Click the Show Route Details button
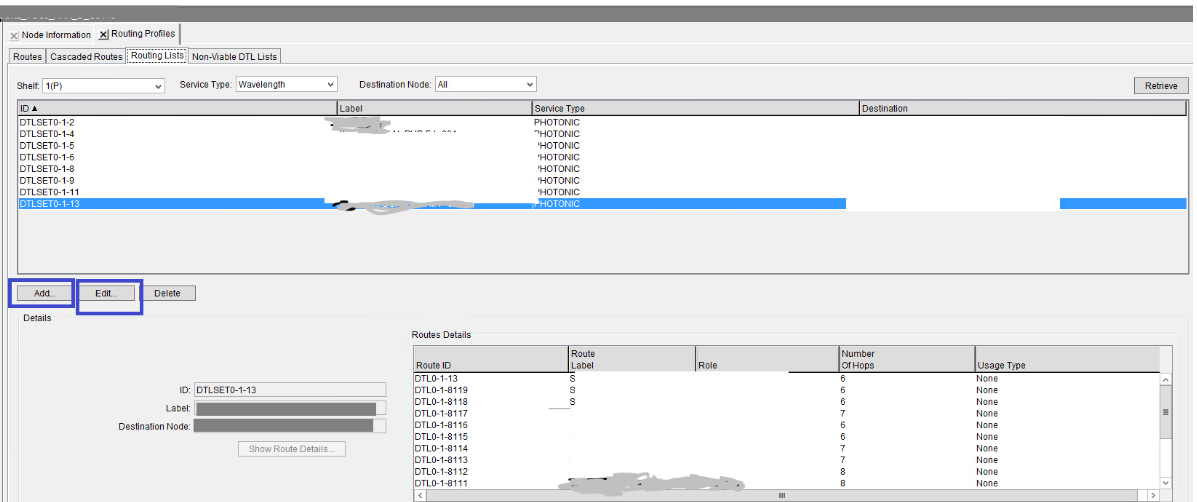 (x=292, y=449)
